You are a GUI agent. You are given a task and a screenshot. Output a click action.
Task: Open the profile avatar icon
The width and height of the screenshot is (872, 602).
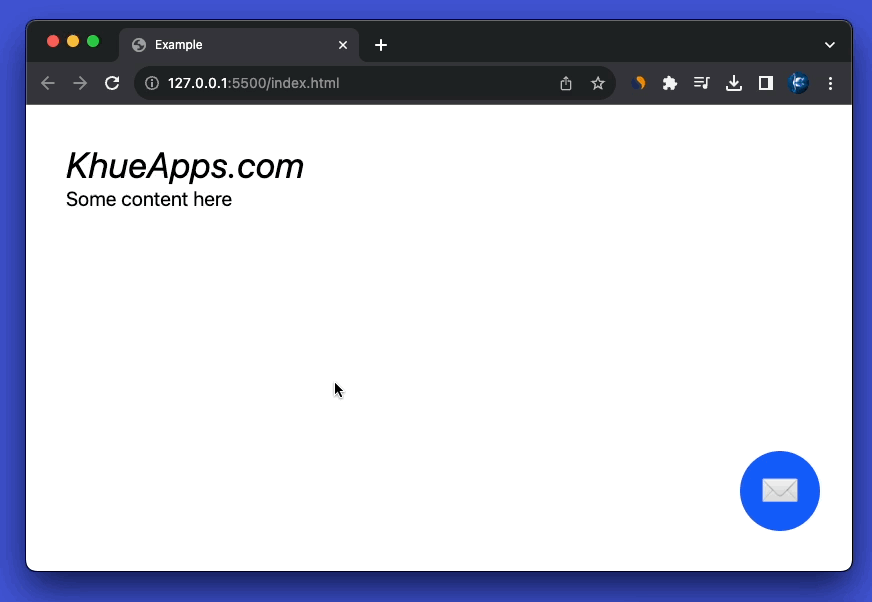click(x=798, y=83)
